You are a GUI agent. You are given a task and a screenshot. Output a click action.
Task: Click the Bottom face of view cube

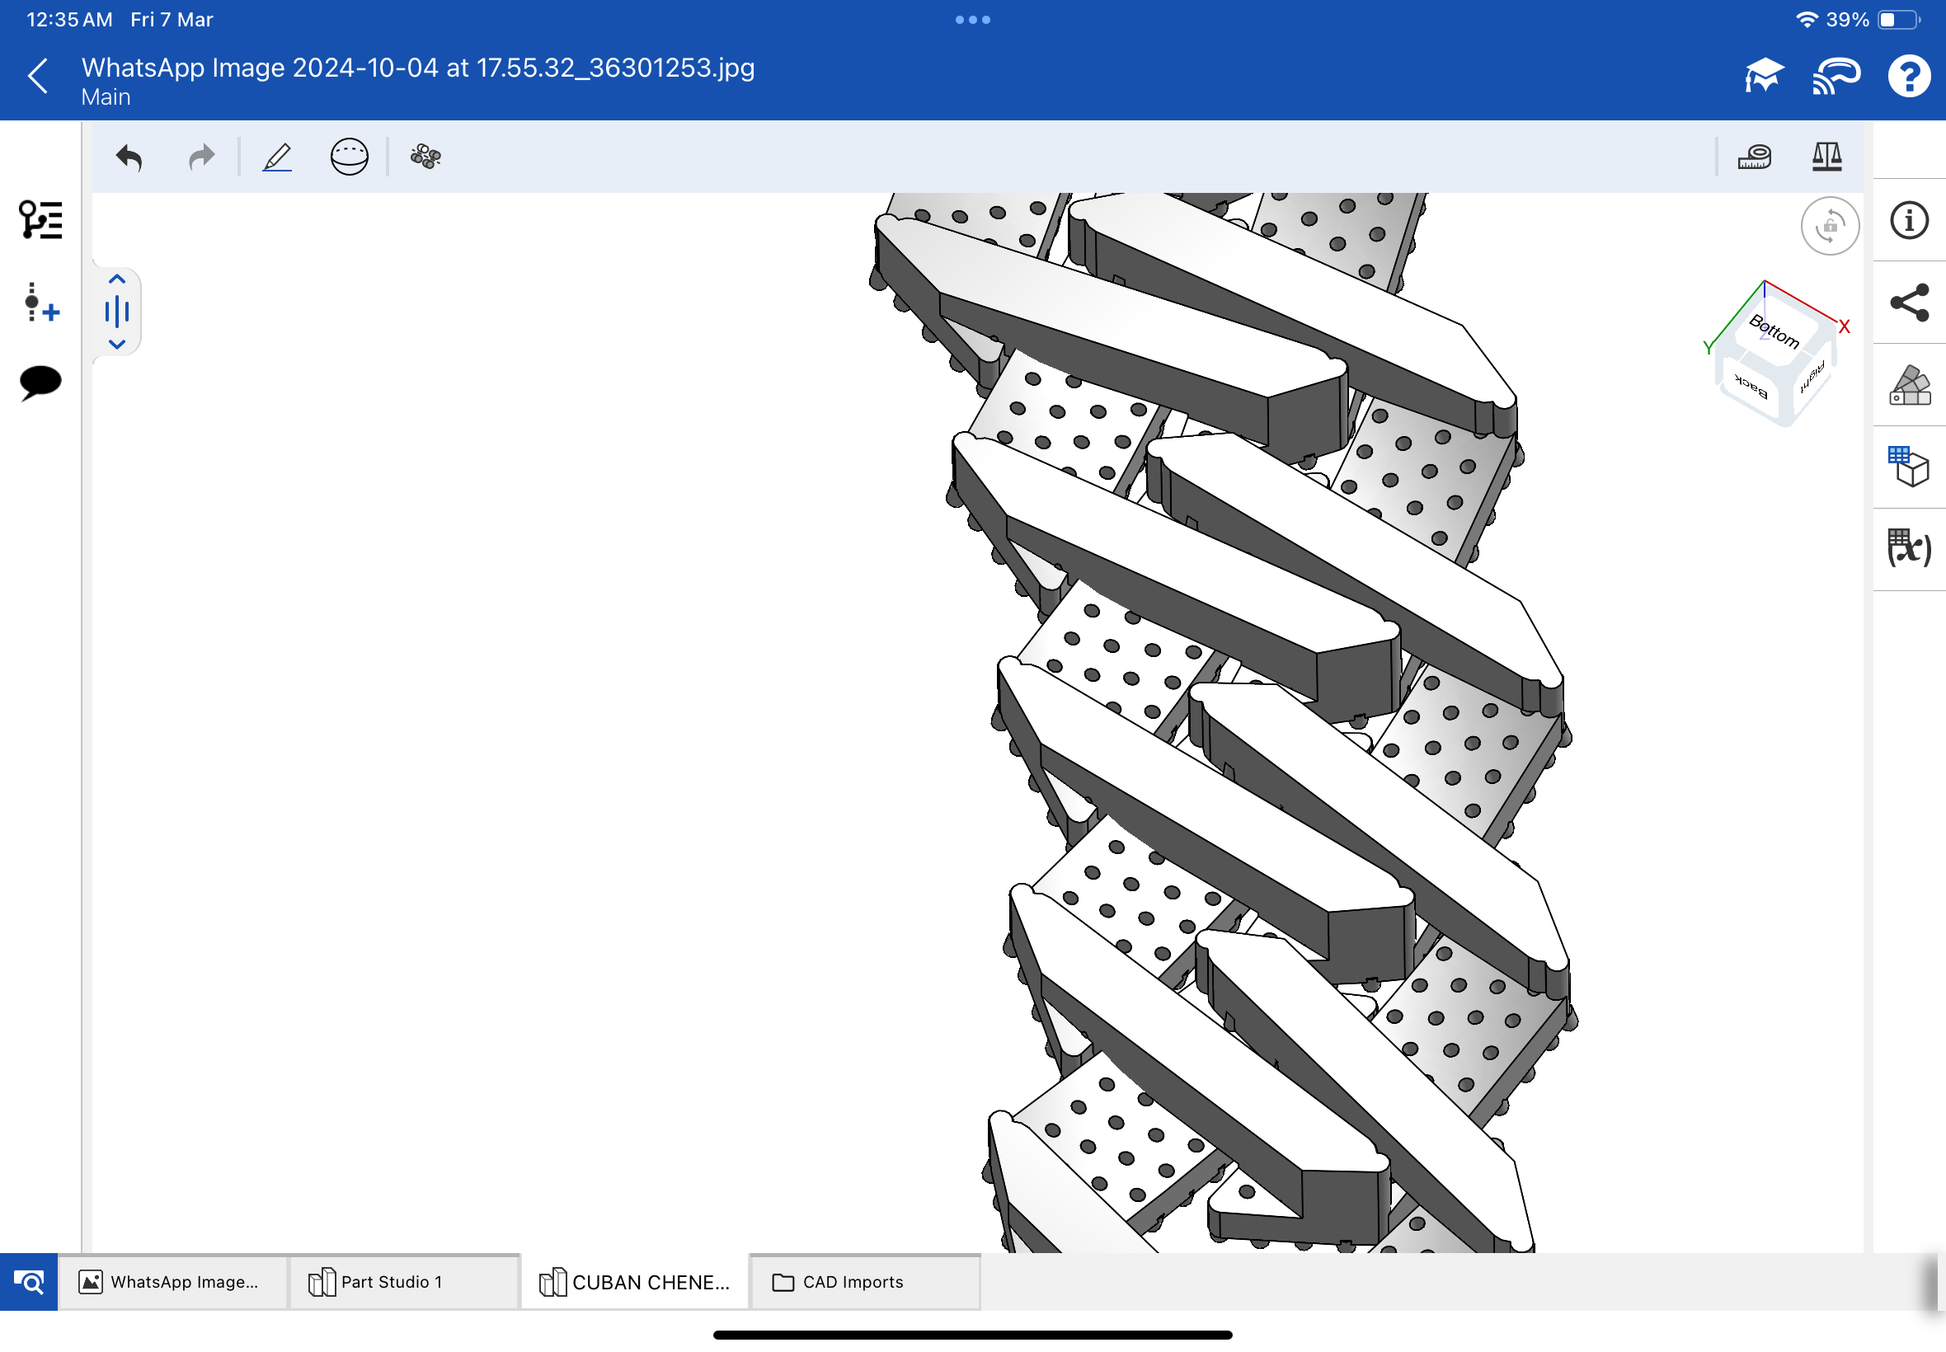[1773, 331]
